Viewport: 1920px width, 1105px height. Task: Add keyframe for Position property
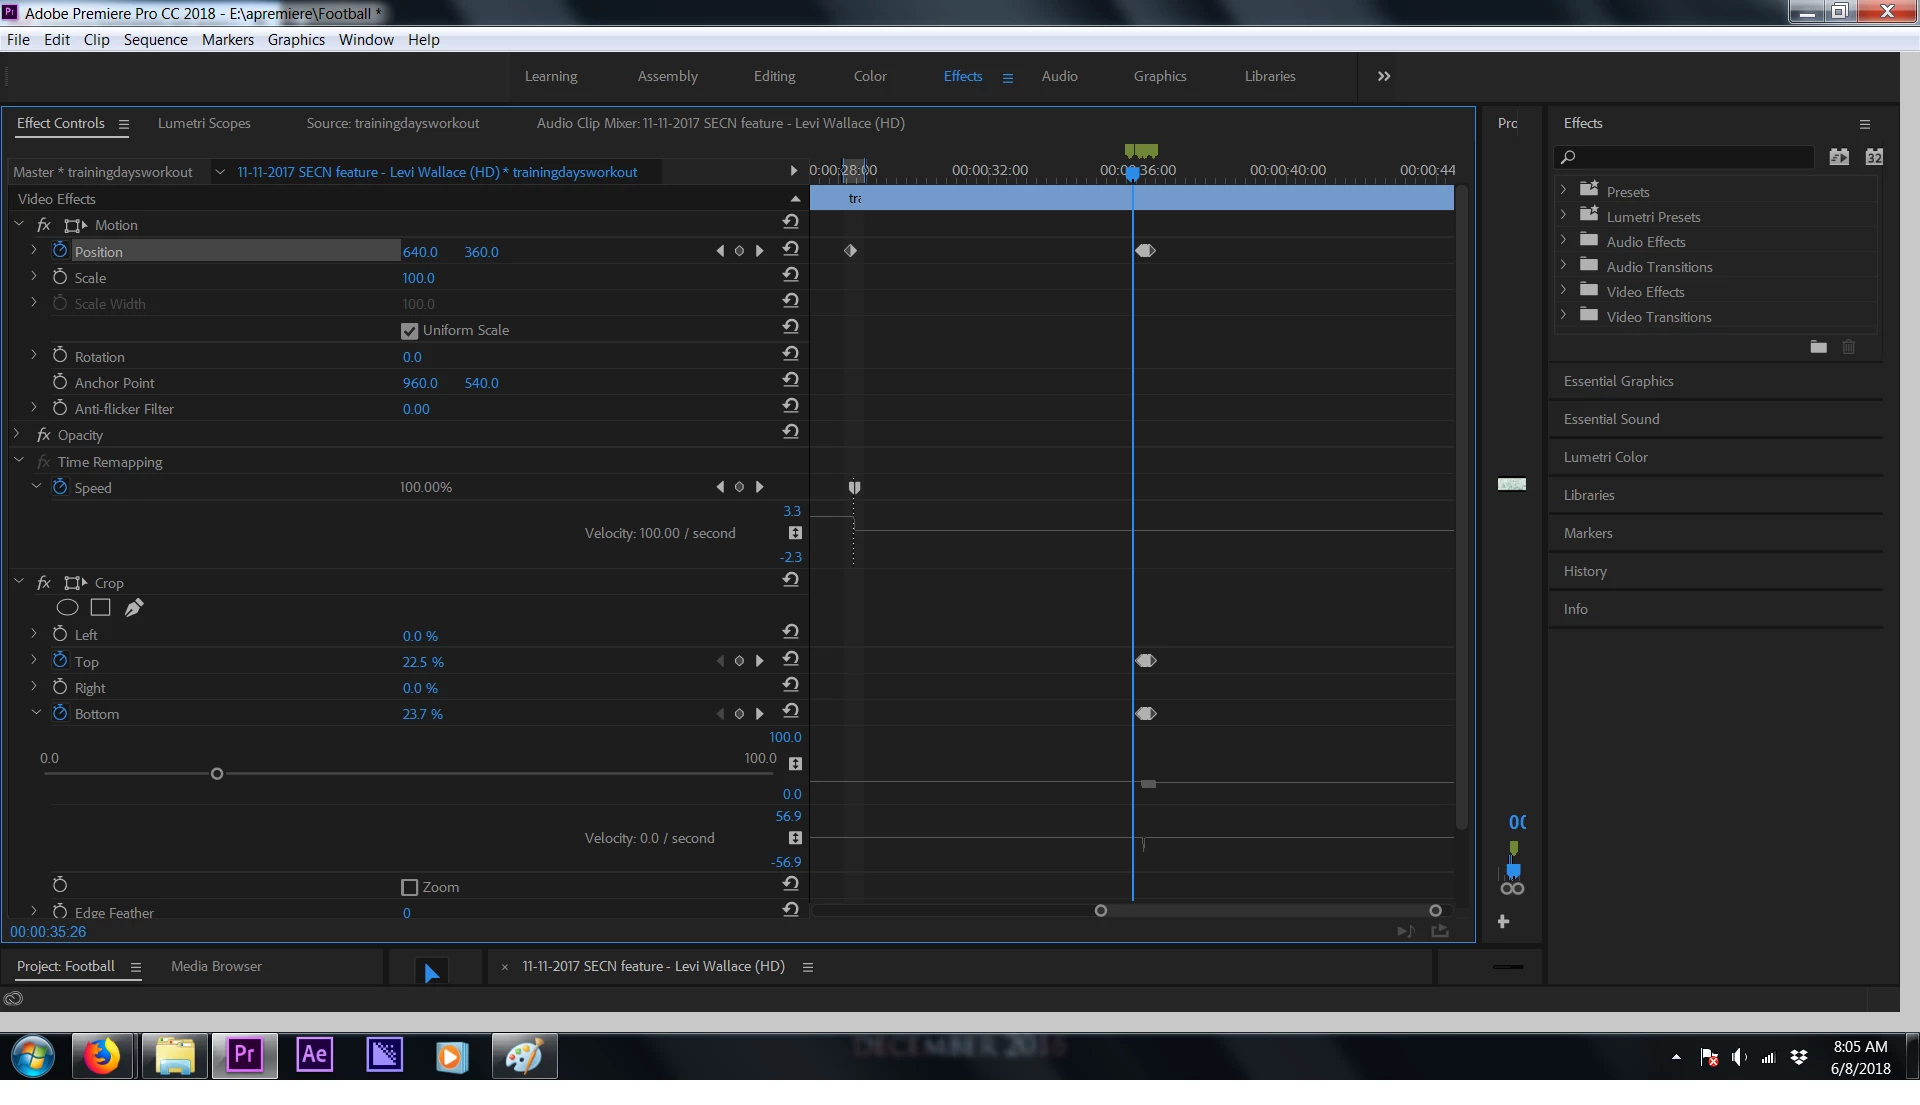point(739,251)
